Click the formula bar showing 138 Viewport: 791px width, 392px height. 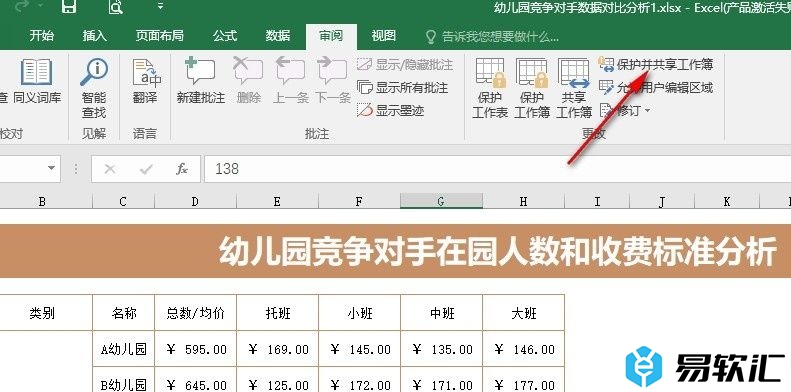pos(497,169)
